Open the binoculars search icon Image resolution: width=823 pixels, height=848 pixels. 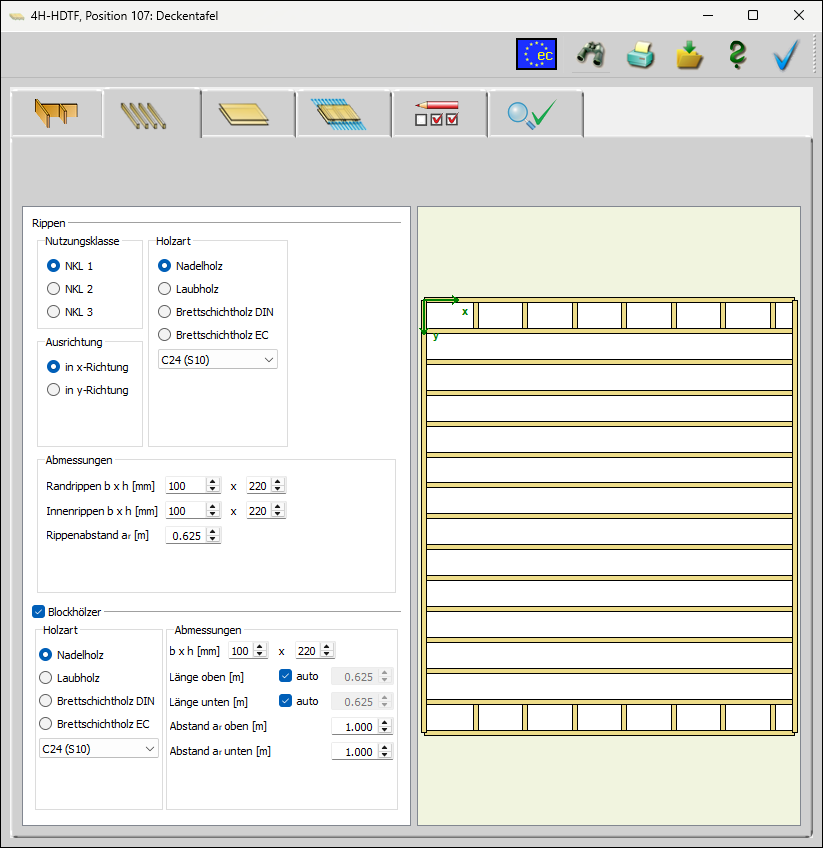tap(590, 54)
